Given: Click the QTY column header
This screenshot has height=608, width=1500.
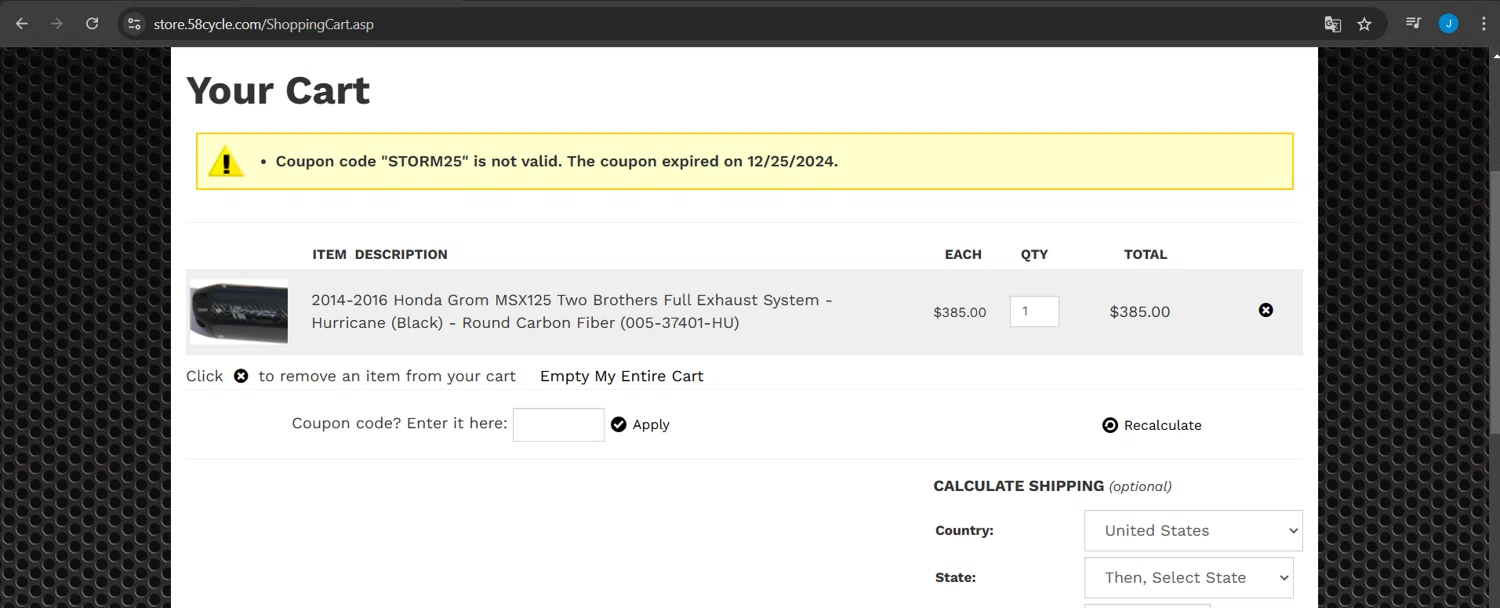Looking at the screenshot, I should tap(1034, 254).
